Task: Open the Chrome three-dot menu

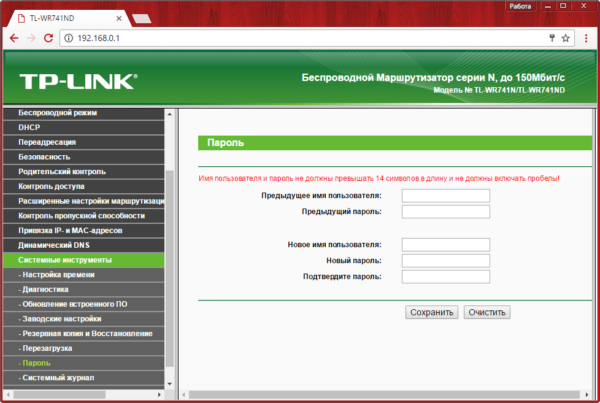Action: [x=586, y=38]
